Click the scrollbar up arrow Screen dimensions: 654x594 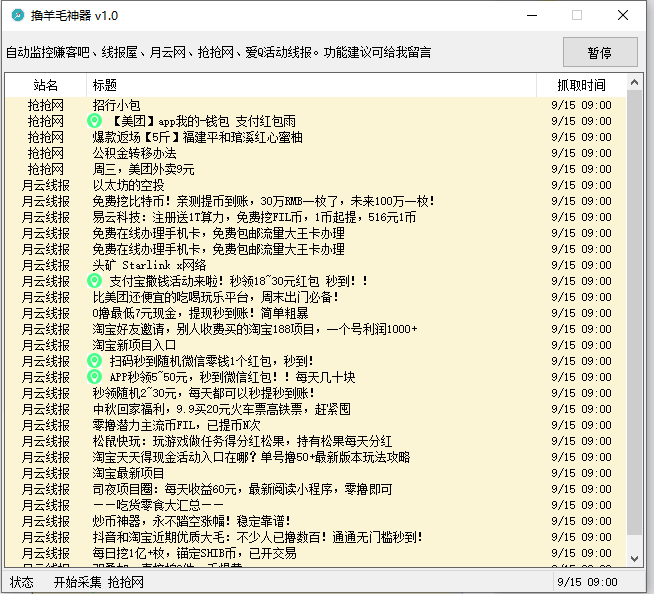click(635, 103)
